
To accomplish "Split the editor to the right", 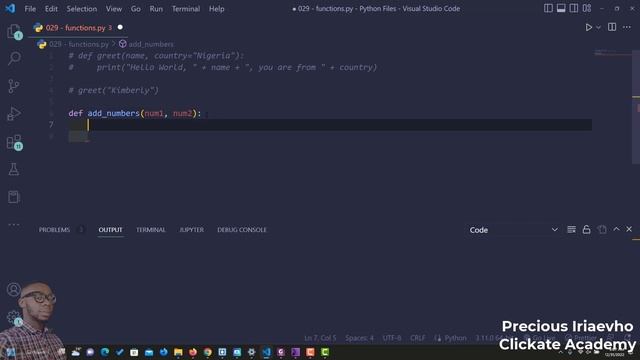I will point(612,27).
